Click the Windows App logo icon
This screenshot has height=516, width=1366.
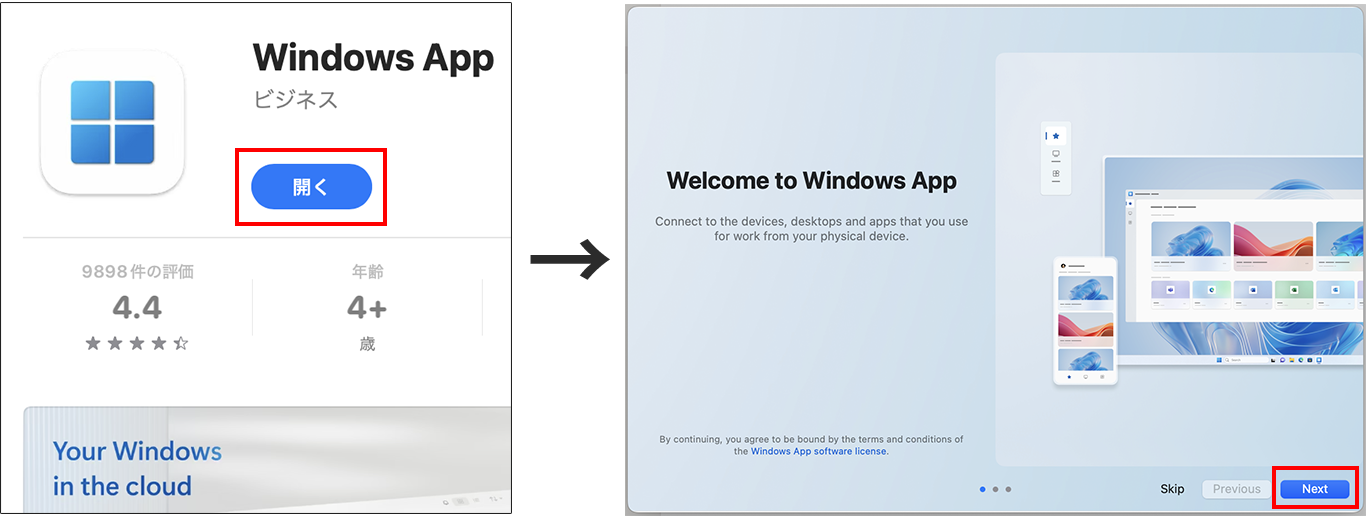pyautogui.click(x=112, y=123)
